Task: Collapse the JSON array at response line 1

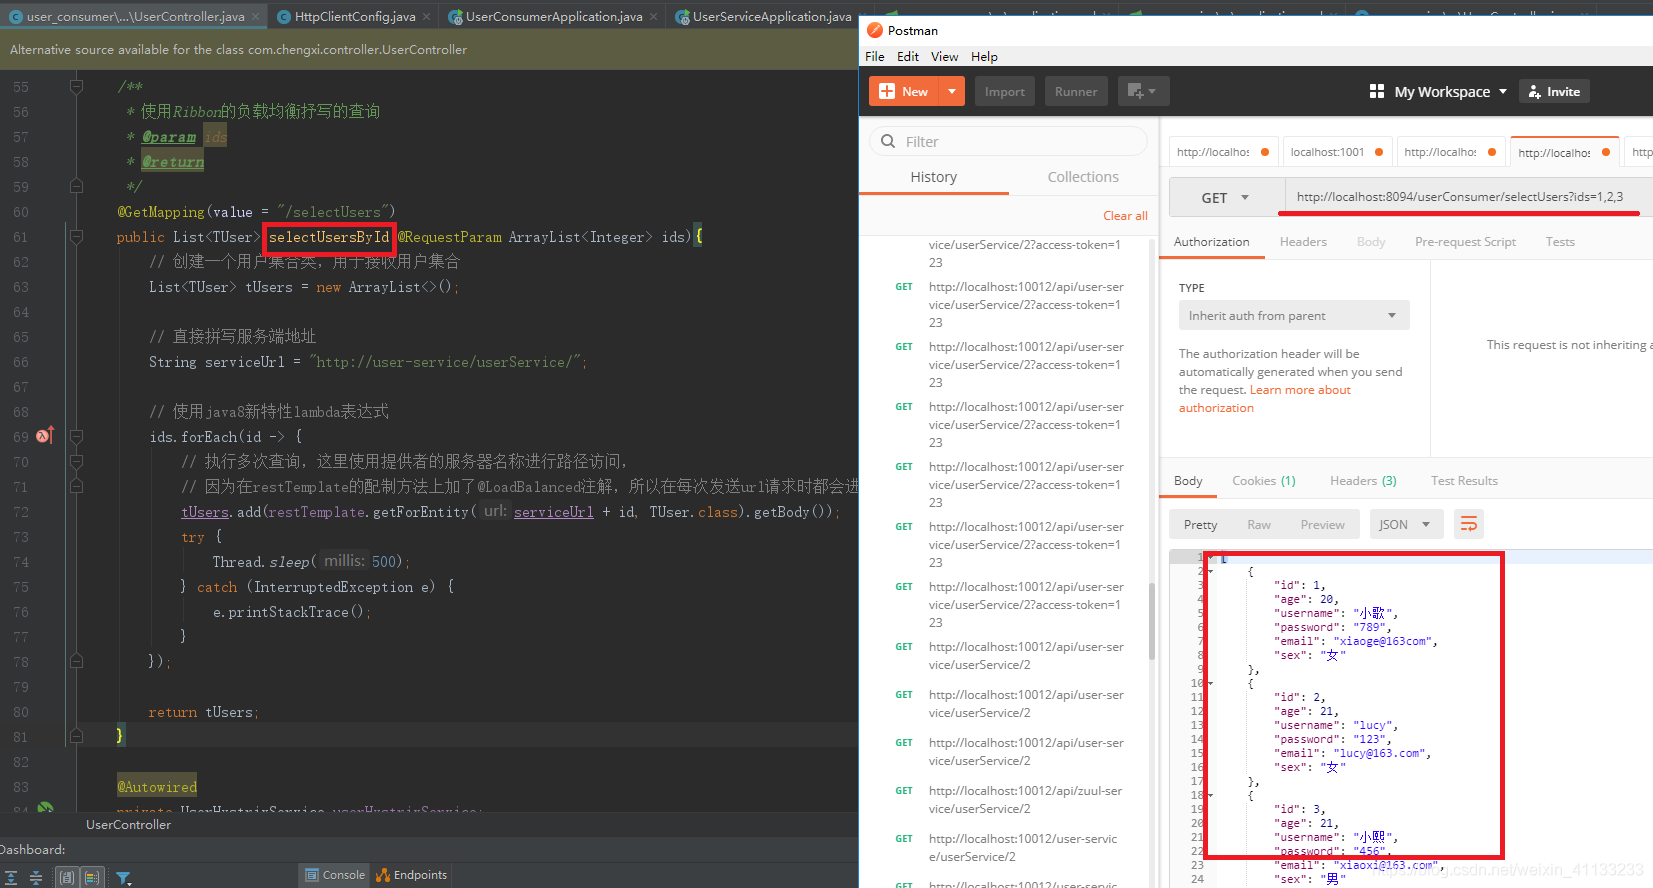Action: [x=1210, y=558]
